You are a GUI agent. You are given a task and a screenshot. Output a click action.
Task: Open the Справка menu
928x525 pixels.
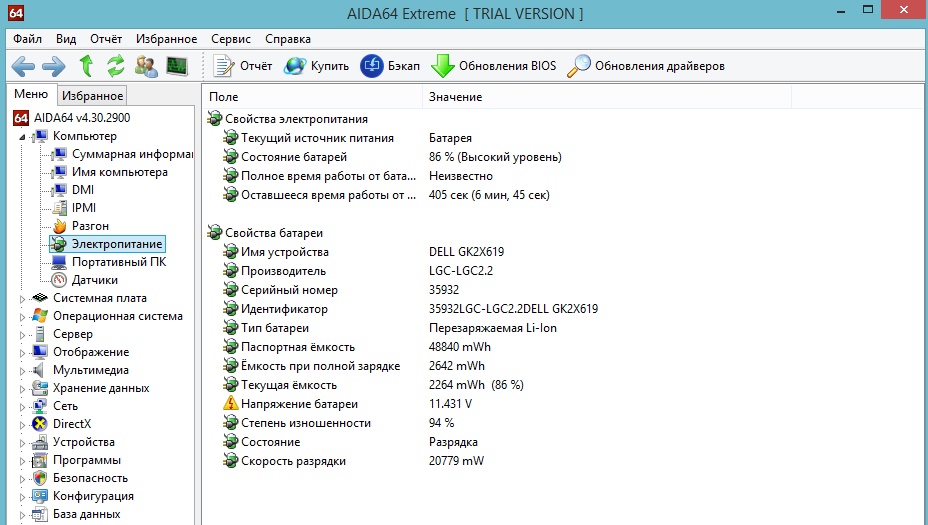click(288, 39)
